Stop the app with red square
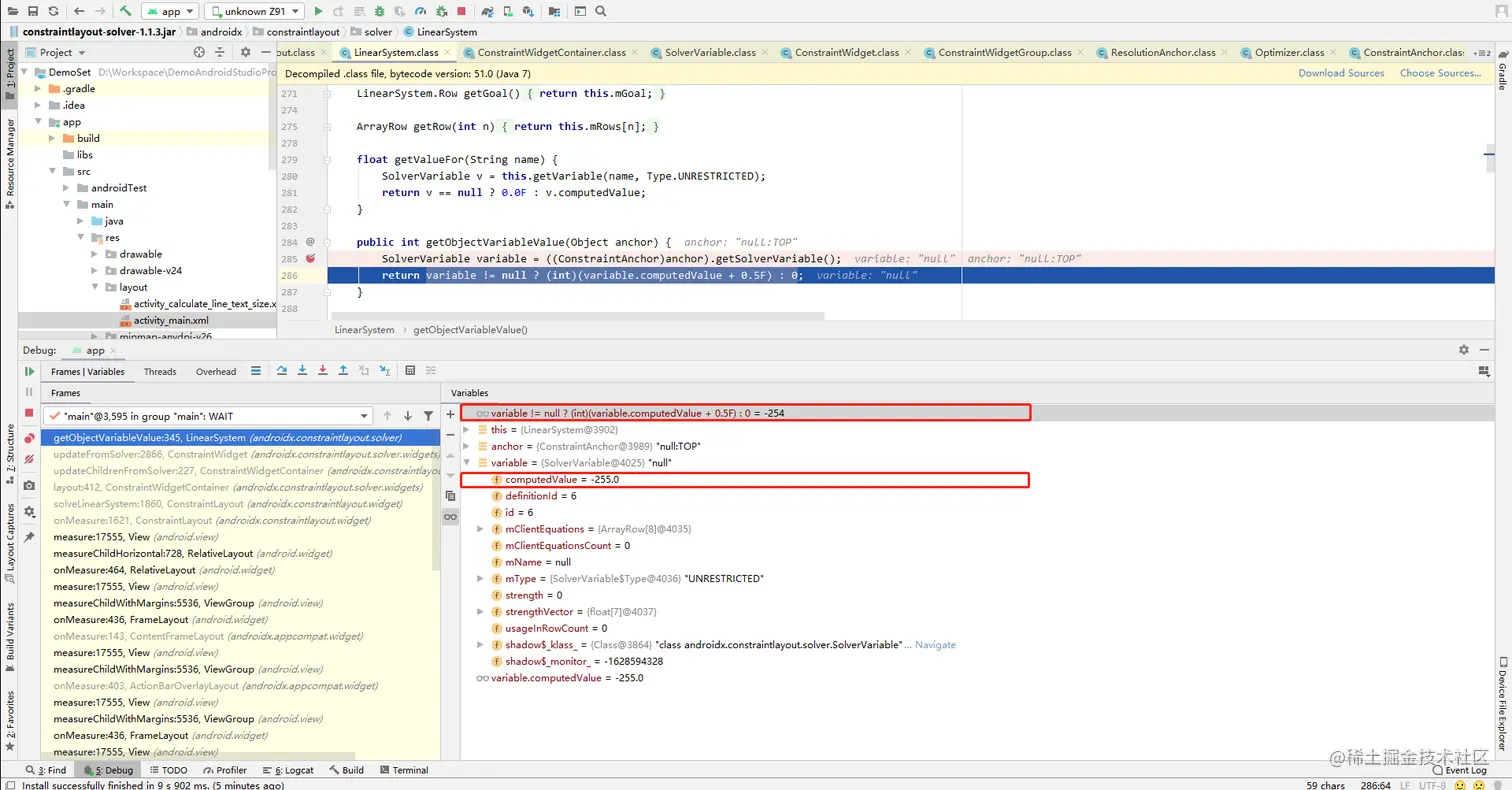This screenshot has height=790, width=1512. click(461, 11)
